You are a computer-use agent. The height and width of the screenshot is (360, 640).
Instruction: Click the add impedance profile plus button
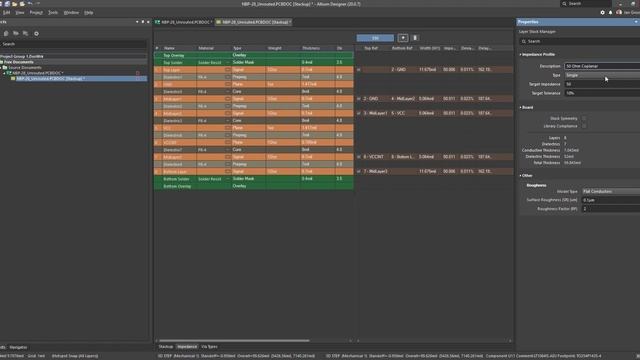point(403,38)
